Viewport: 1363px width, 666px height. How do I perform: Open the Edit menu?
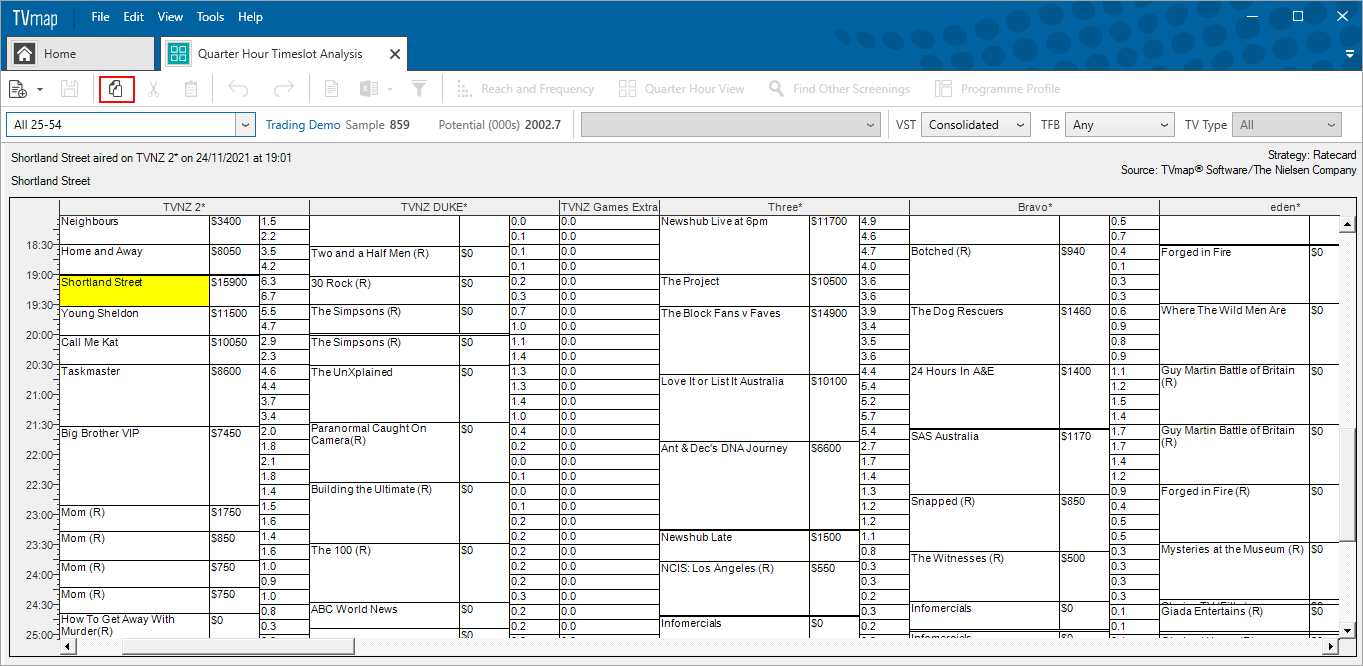[133, 17]
